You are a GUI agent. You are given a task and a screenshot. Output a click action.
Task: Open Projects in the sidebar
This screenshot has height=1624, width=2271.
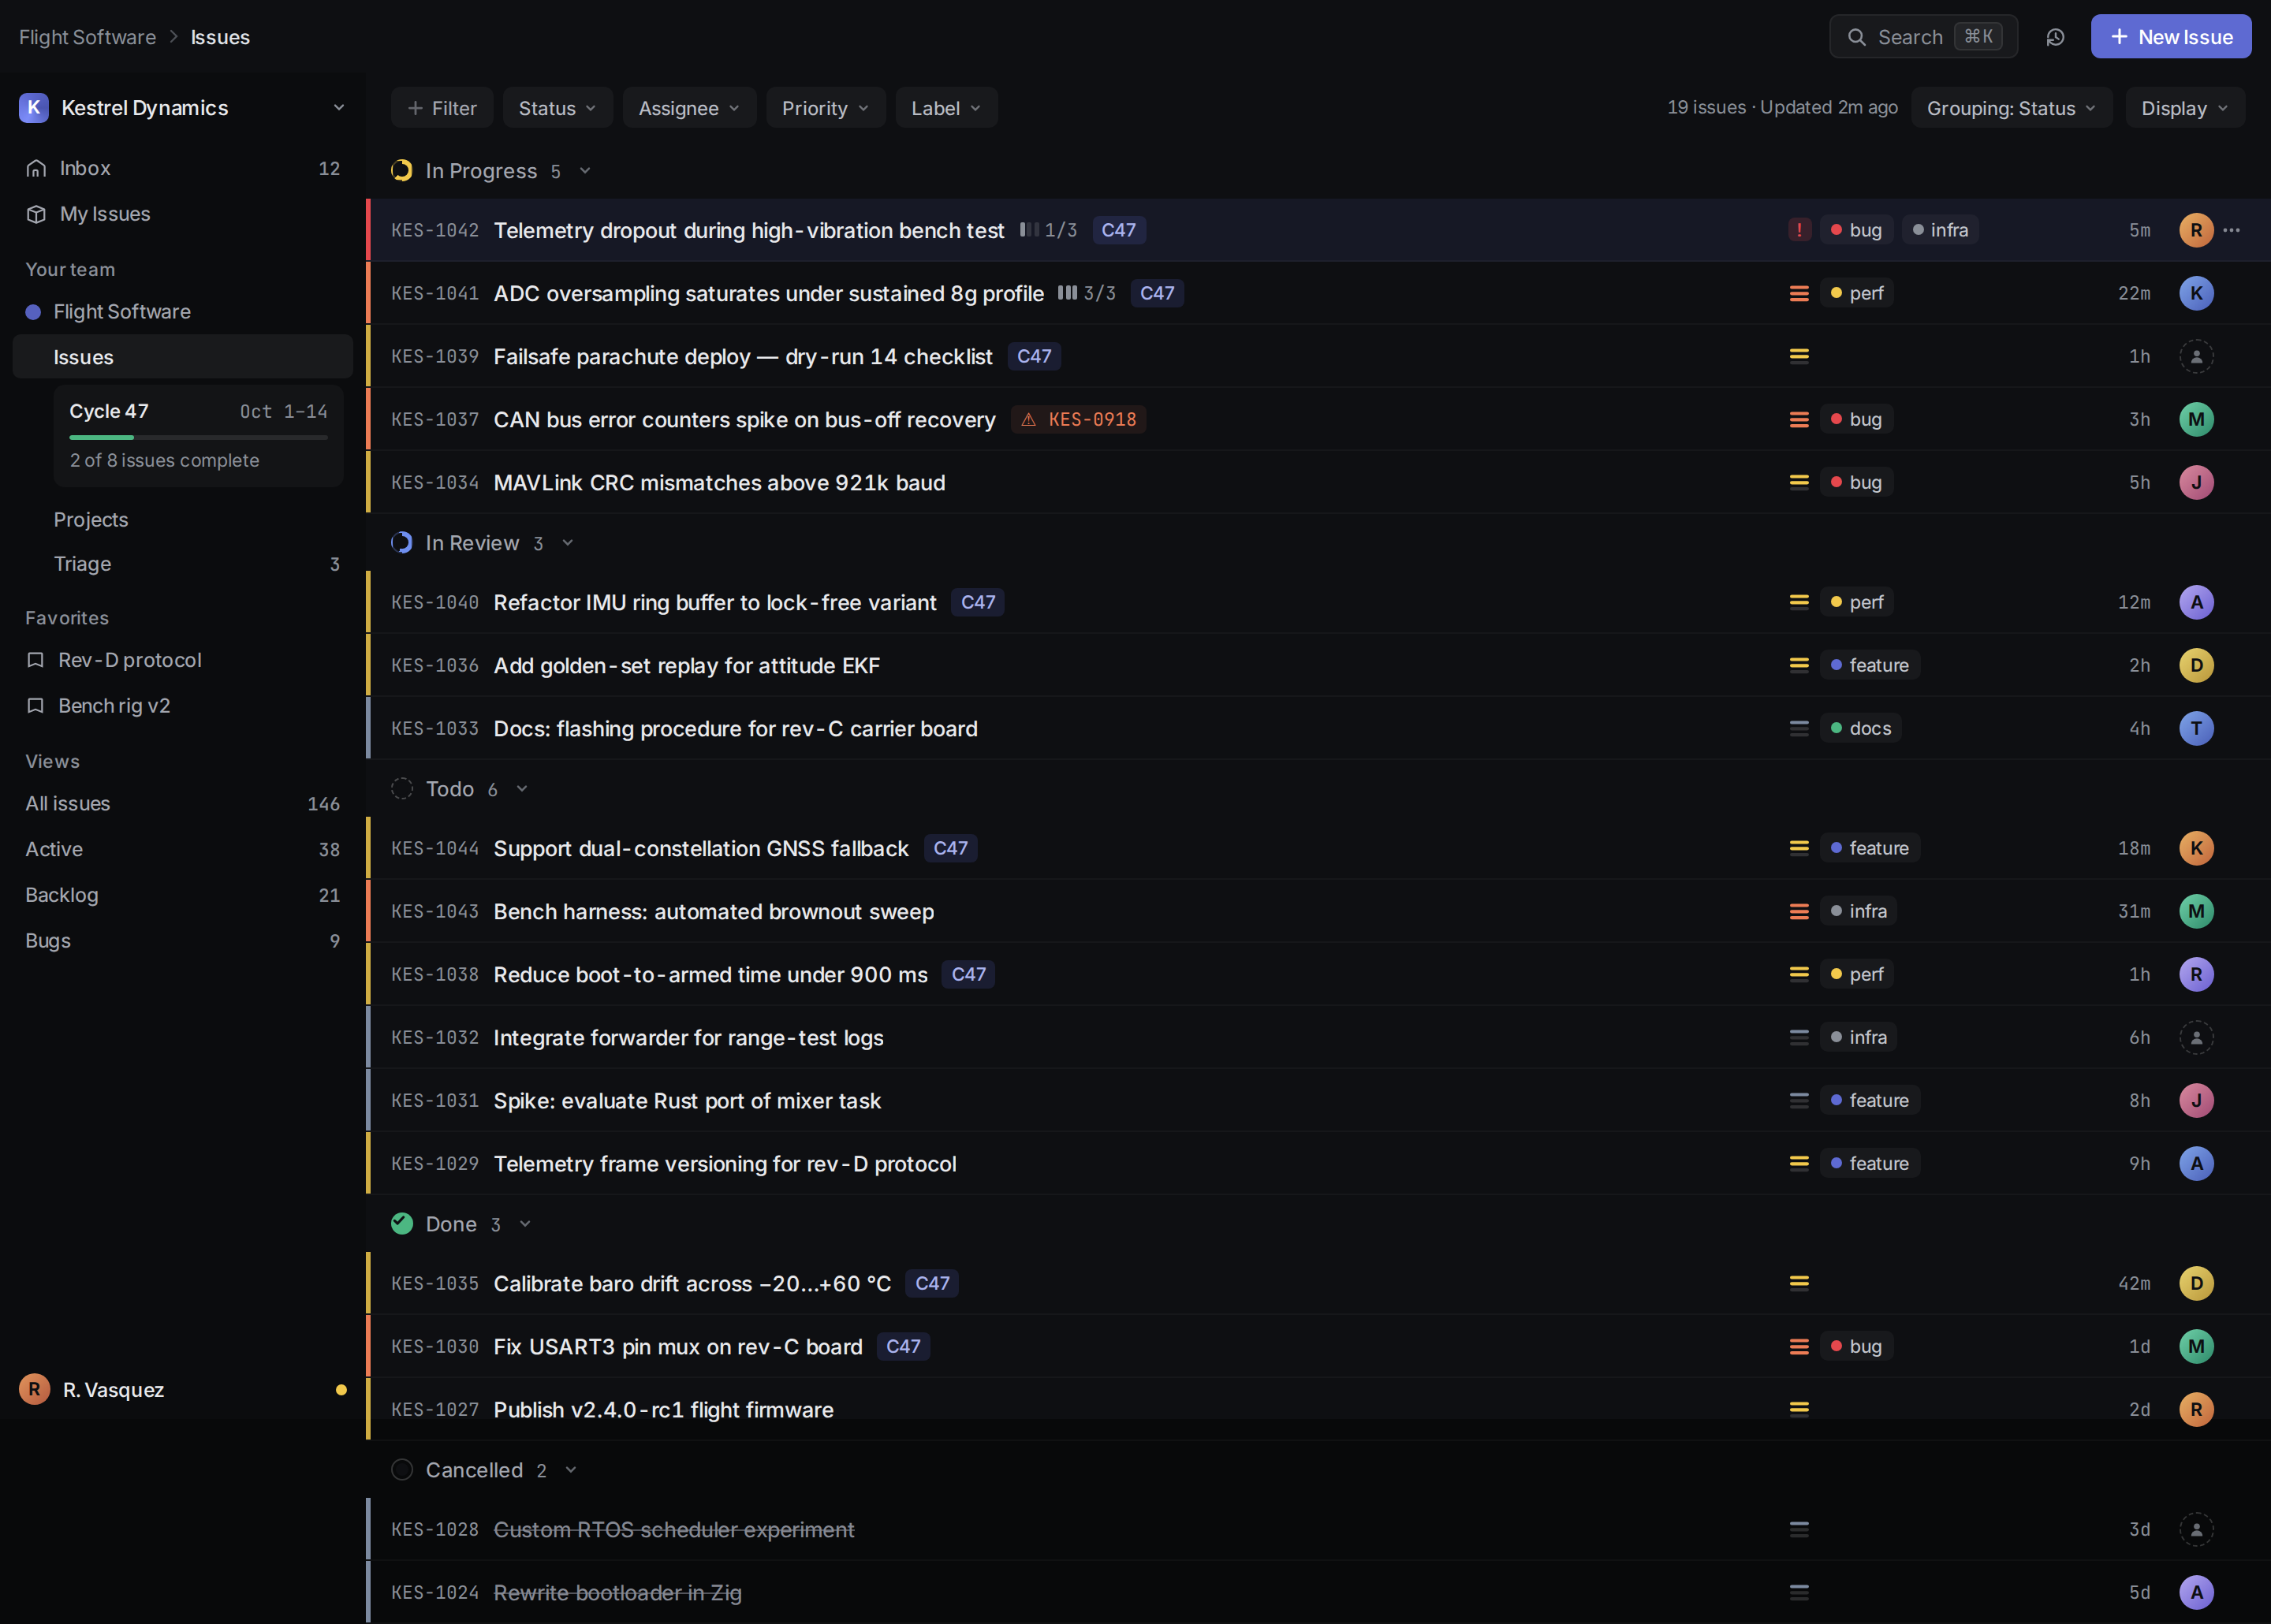pos(183,520)
